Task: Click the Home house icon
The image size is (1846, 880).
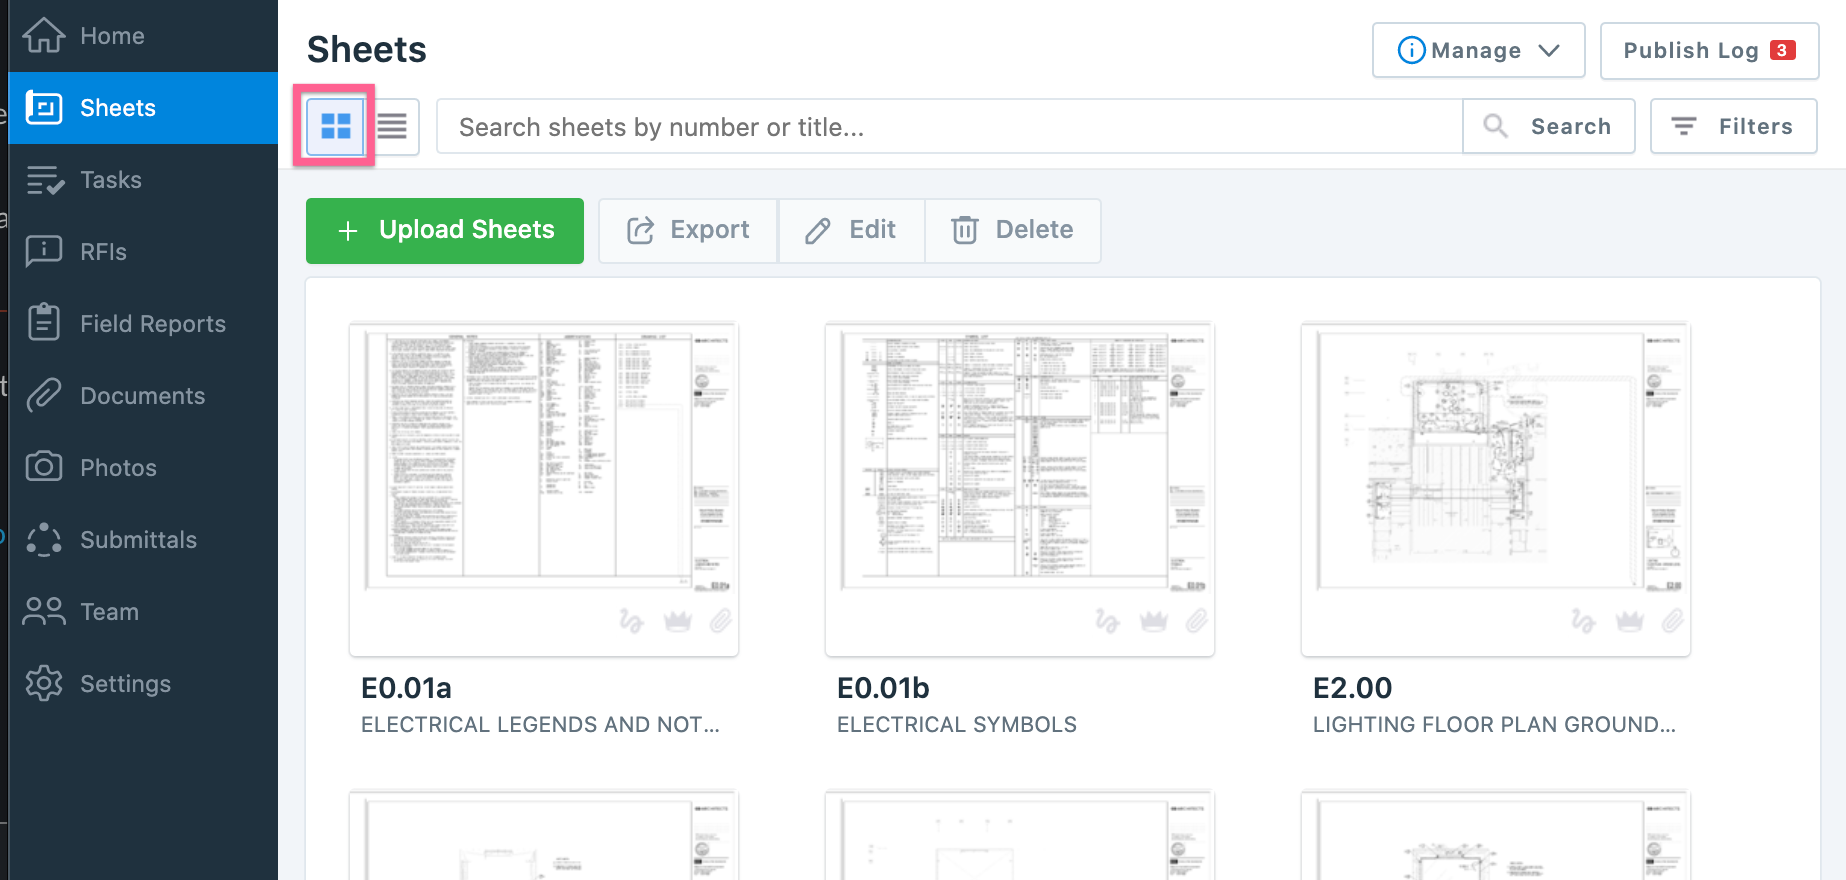Action: 44,35
